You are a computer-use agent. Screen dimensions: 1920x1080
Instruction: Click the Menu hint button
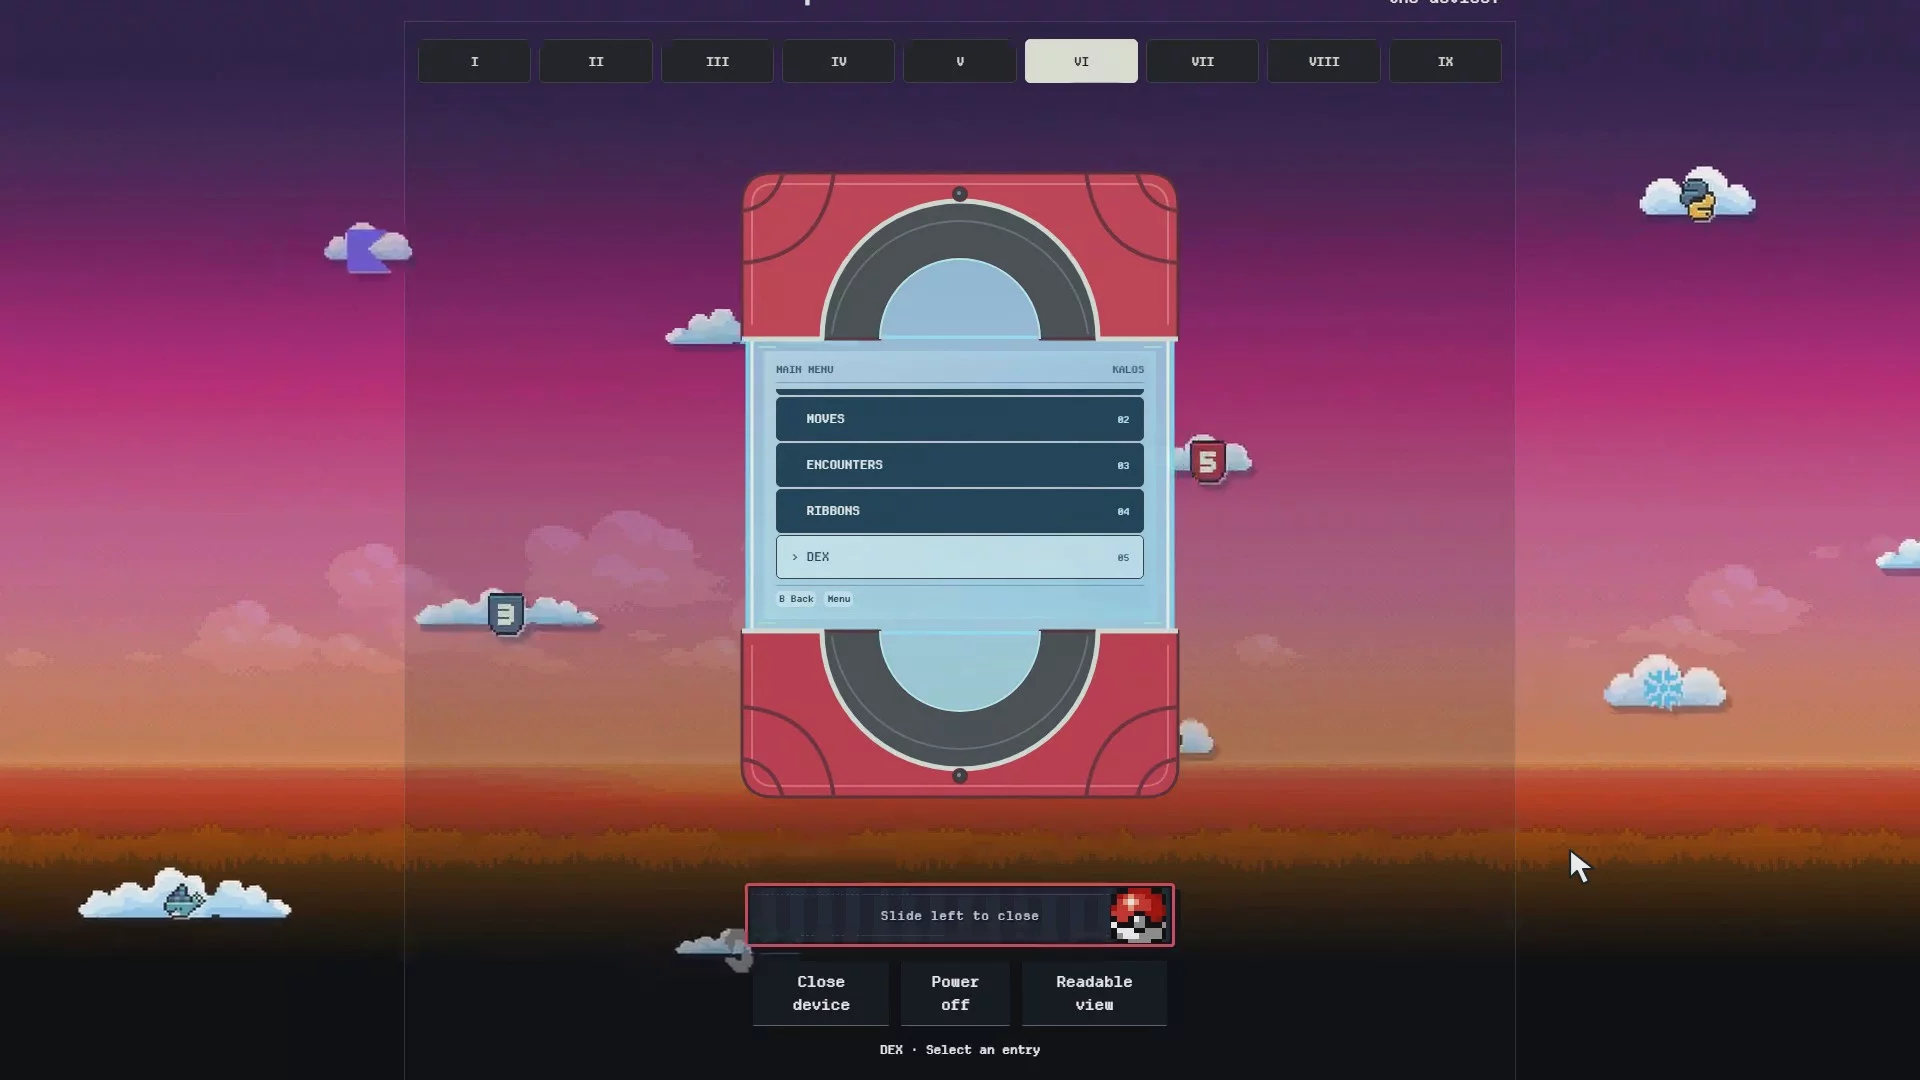[x=839, y=599]
